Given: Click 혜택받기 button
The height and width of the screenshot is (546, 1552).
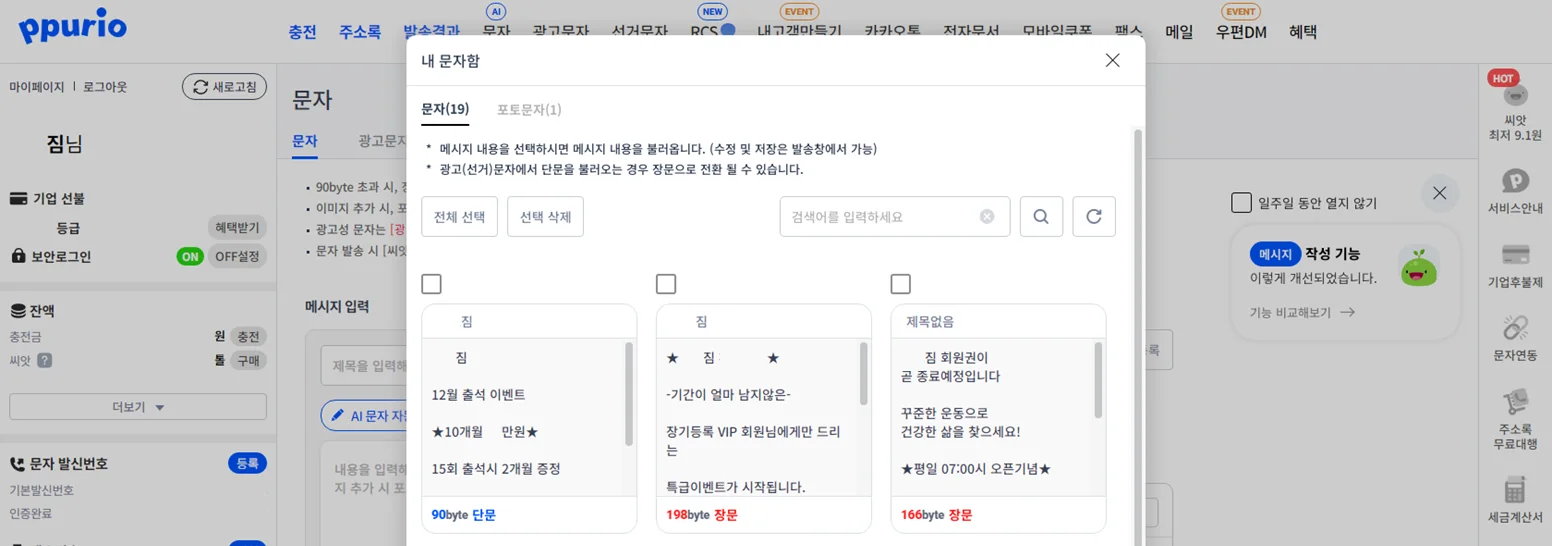Looking at the screenshot, I should (237, 228).
